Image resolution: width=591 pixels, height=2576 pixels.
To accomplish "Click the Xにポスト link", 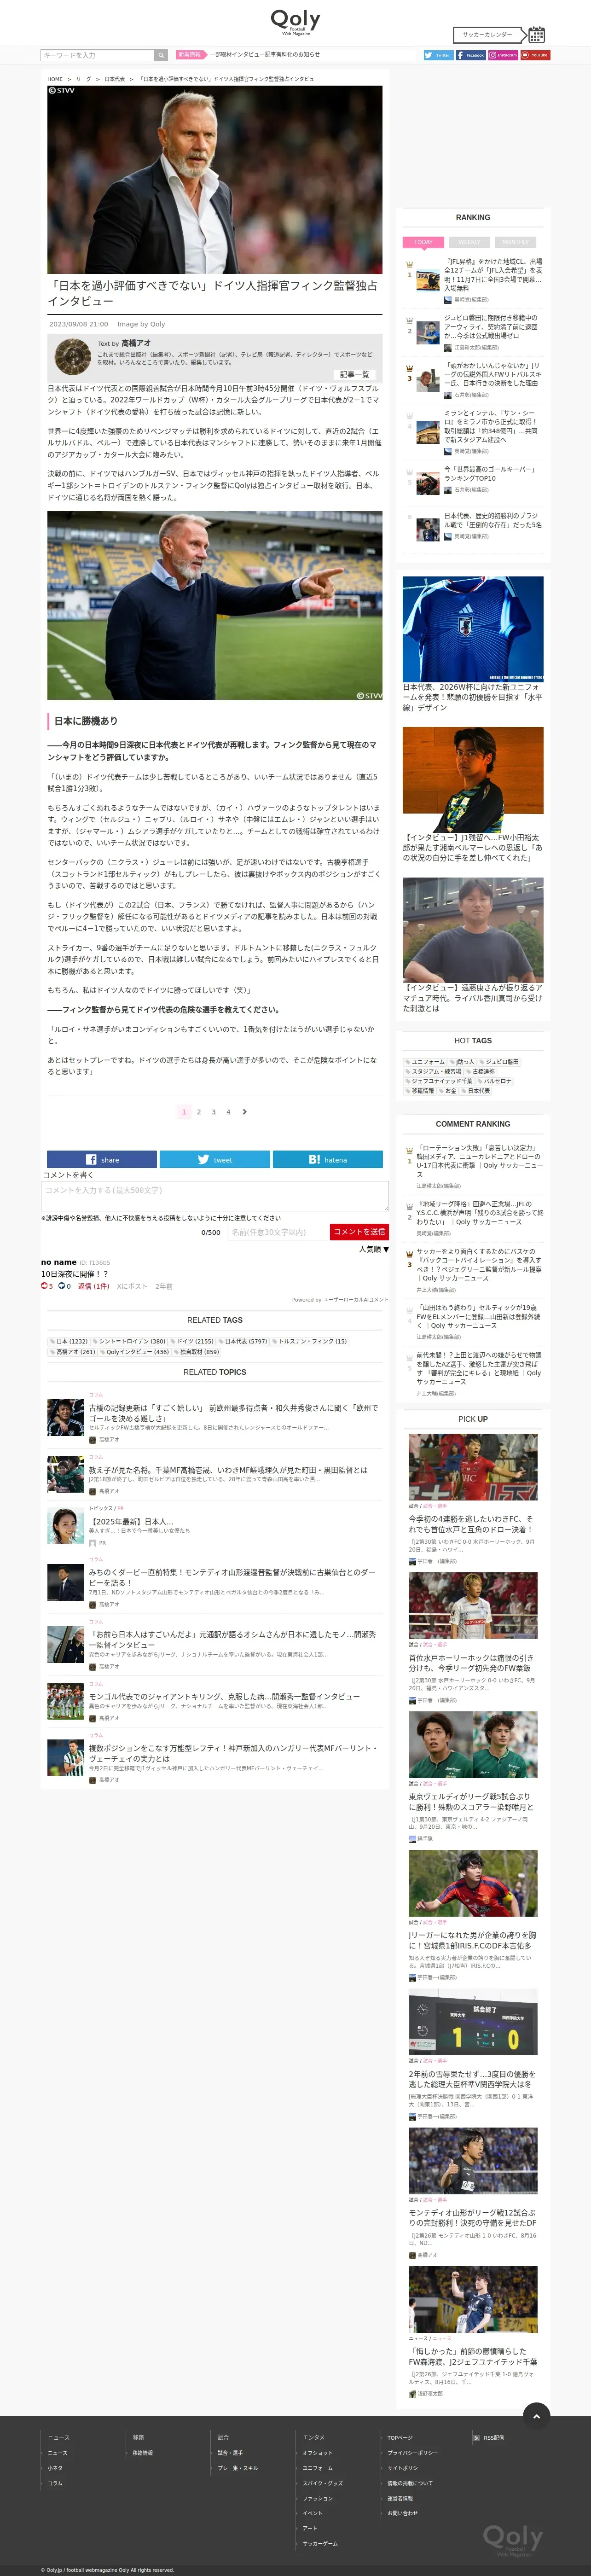I will 132,1286.
